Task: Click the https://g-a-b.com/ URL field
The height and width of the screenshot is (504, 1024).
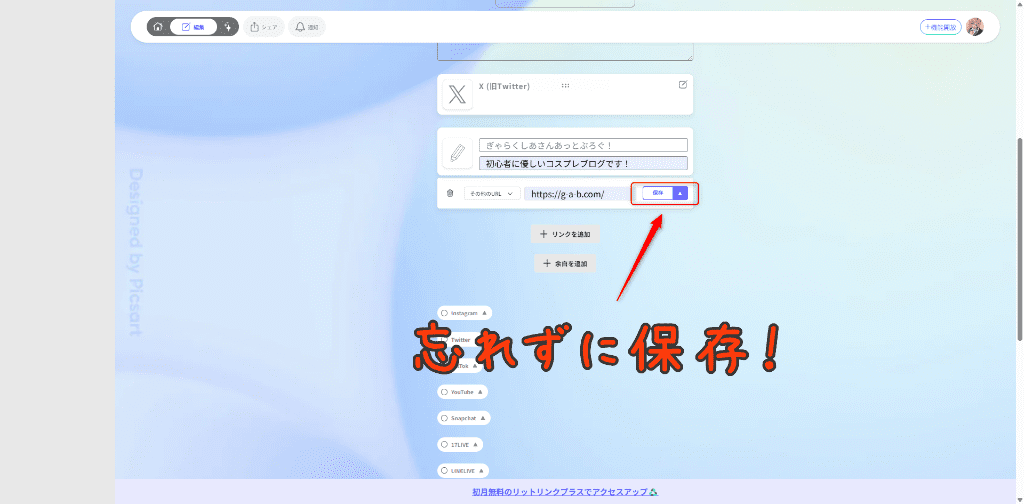Action: click(575, 193)
